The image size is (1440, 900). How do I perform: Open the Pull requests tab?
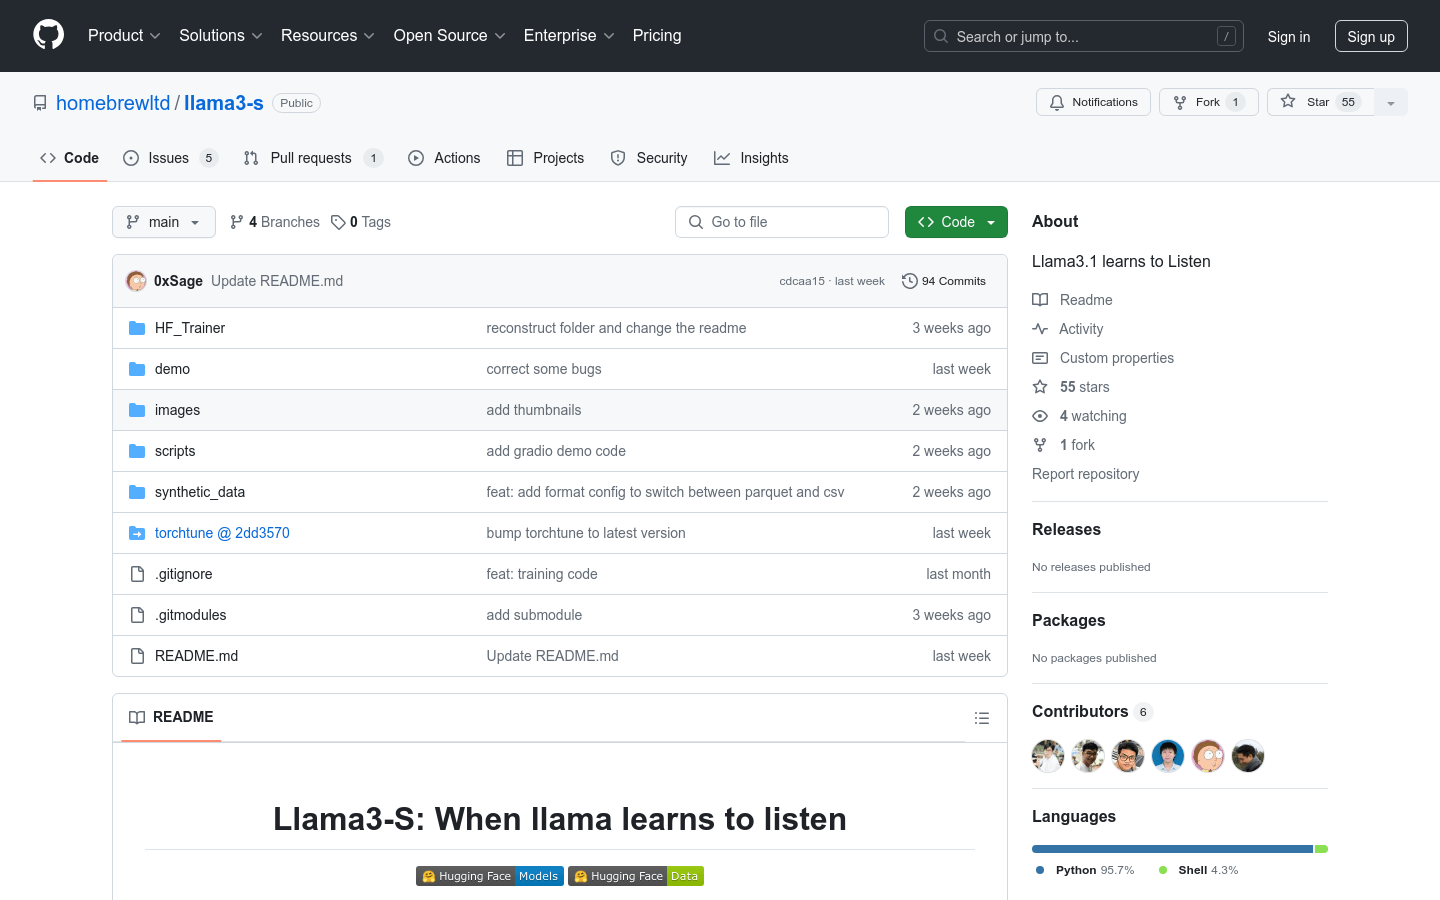[x=313, y=158]
